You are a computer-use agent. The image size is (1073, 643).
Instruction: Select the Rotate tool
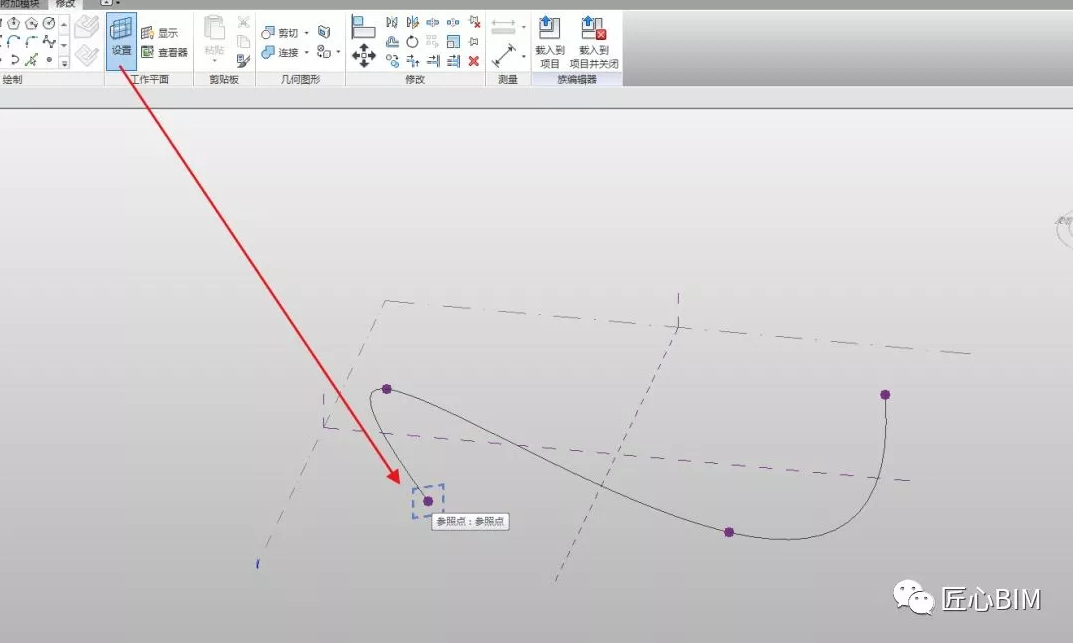pyautogui.click(x=412, y=42)
